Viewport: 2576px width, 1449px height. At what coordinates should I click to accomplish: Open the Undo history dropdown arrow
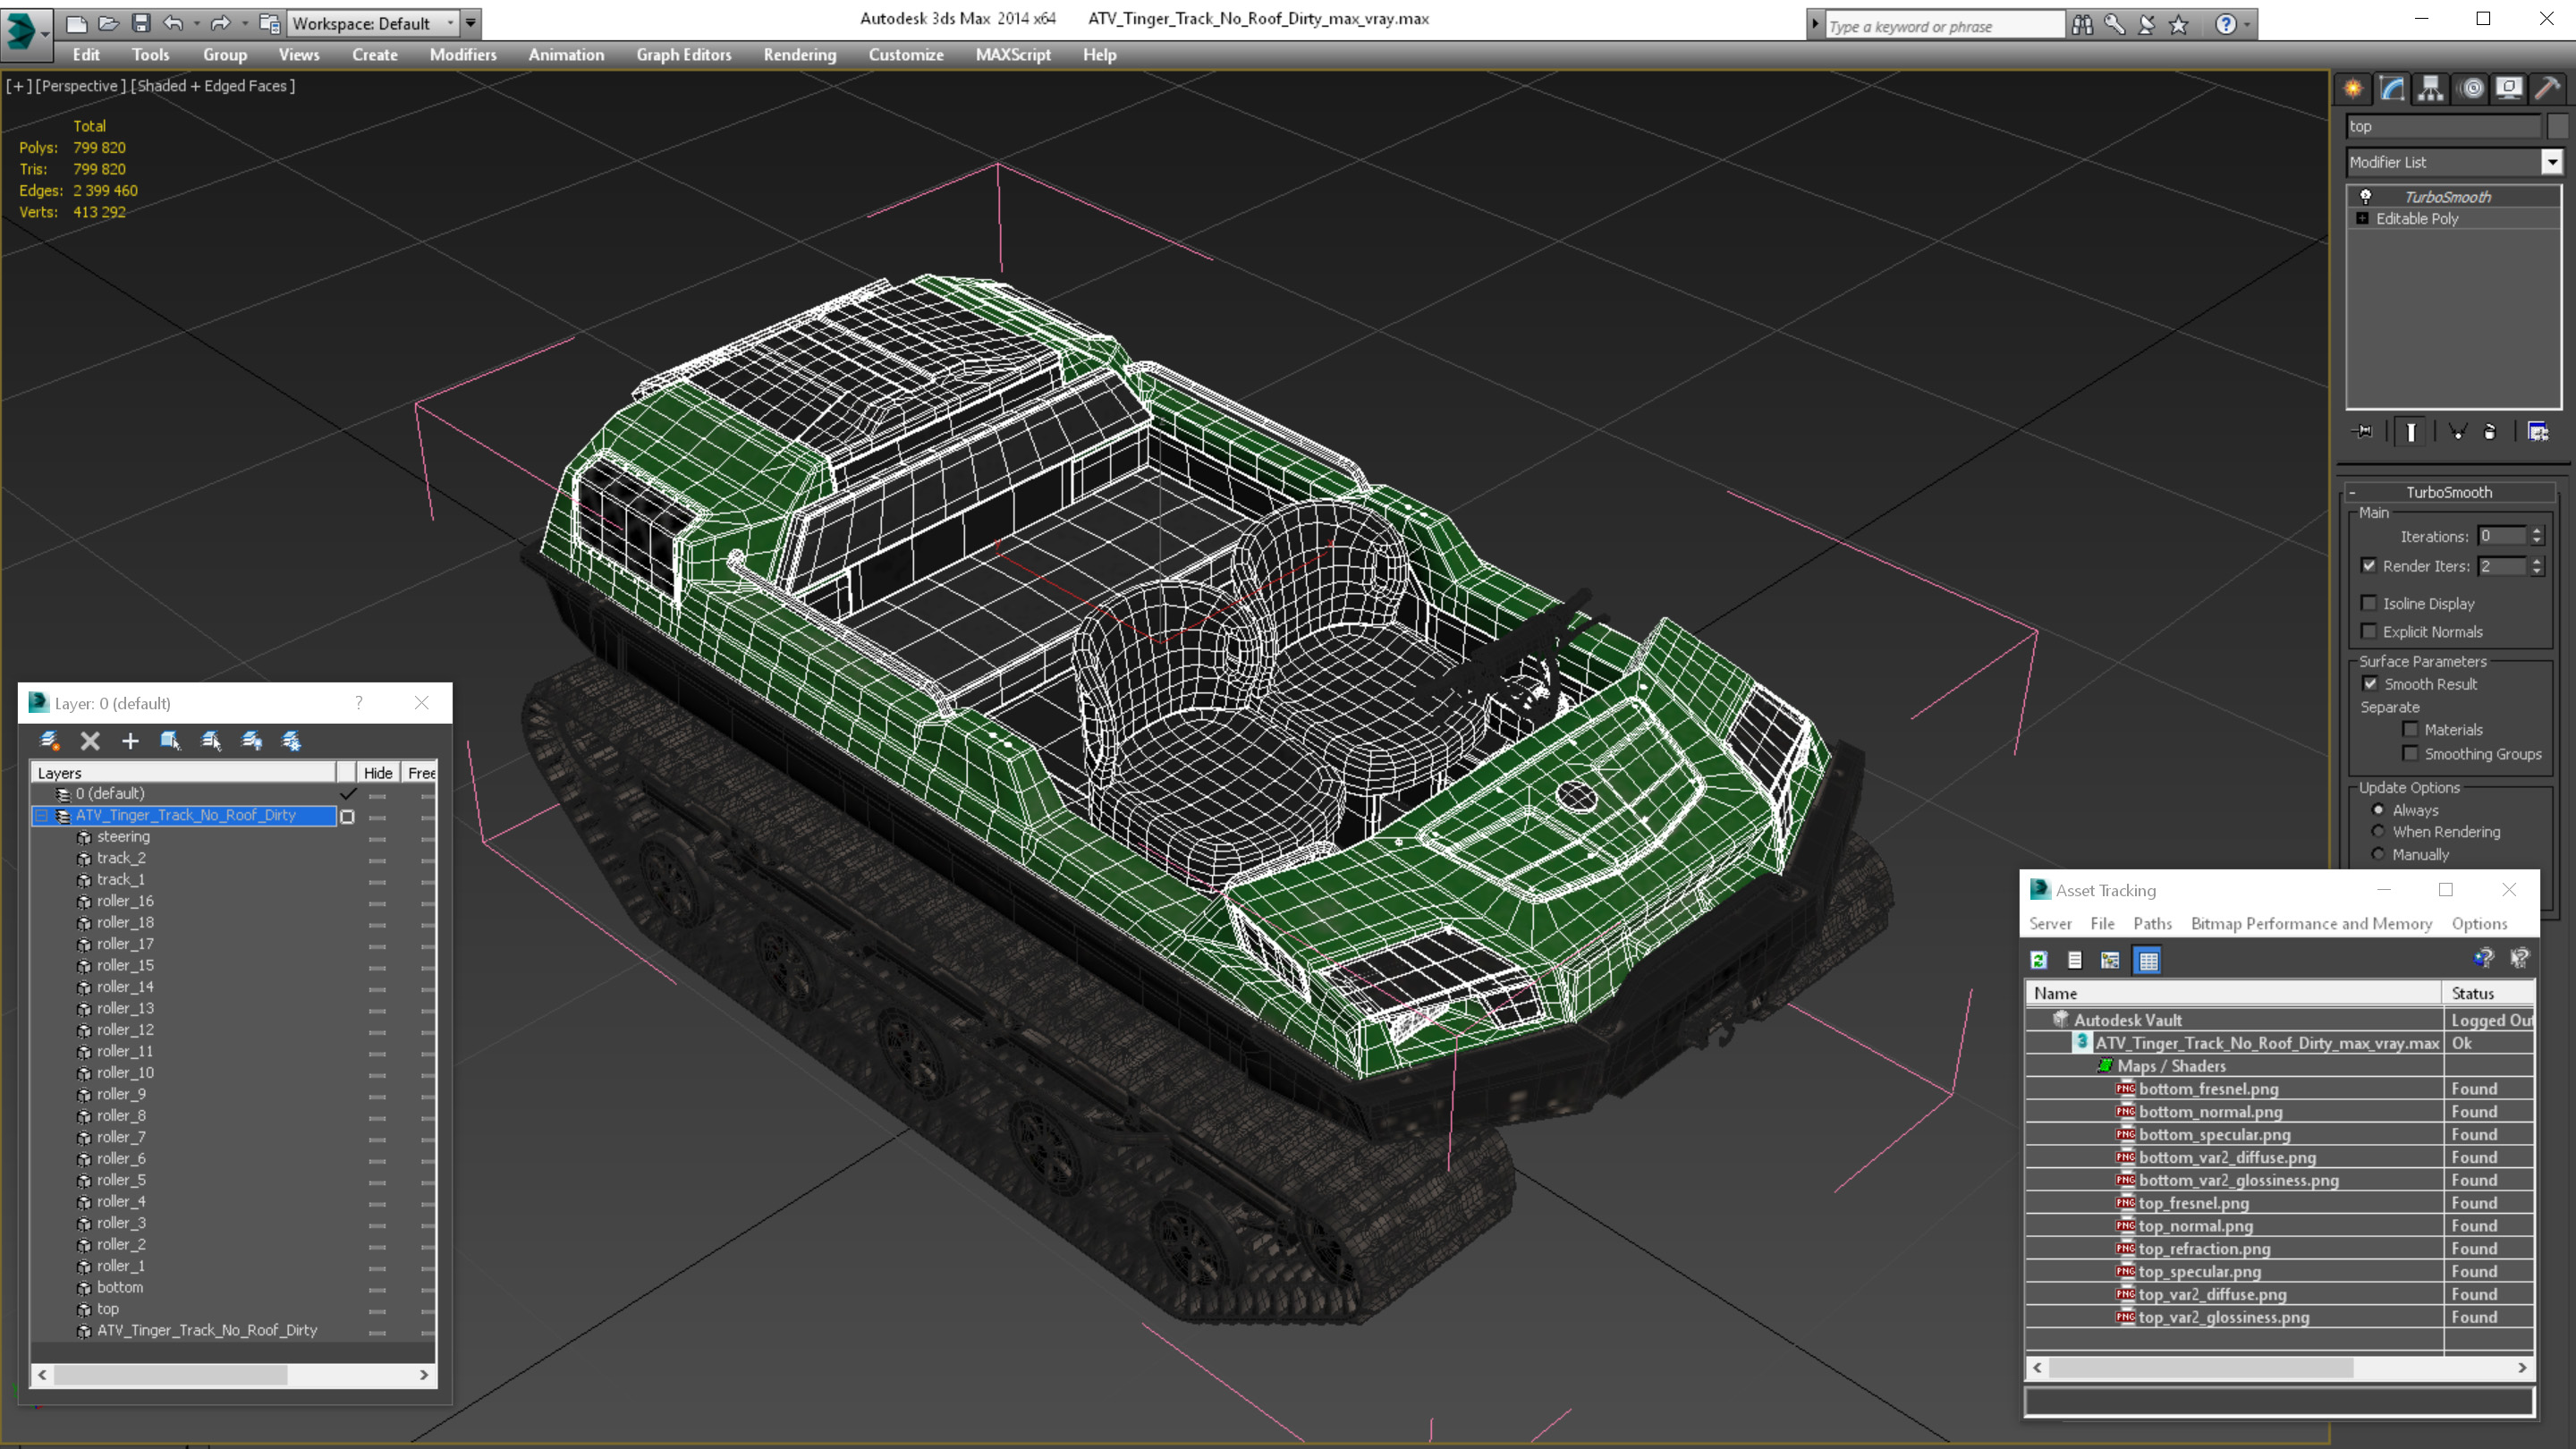(x=196, y=22)
